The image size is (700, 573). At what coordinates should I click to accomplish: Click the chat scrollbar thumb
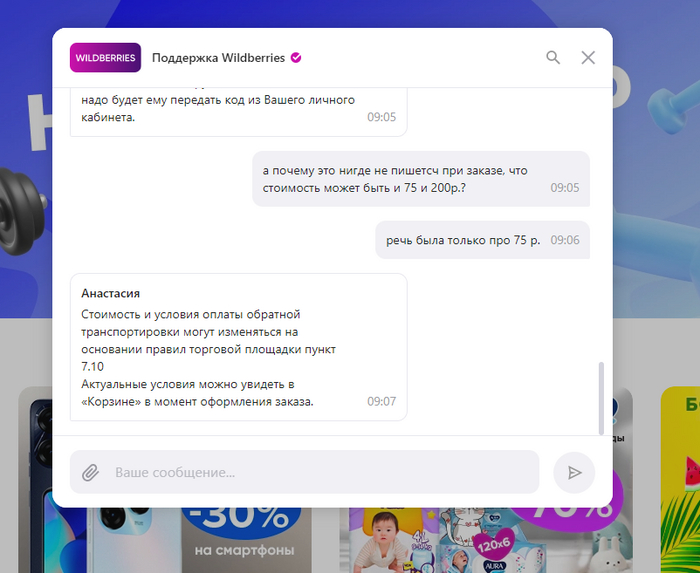point(601,398)
